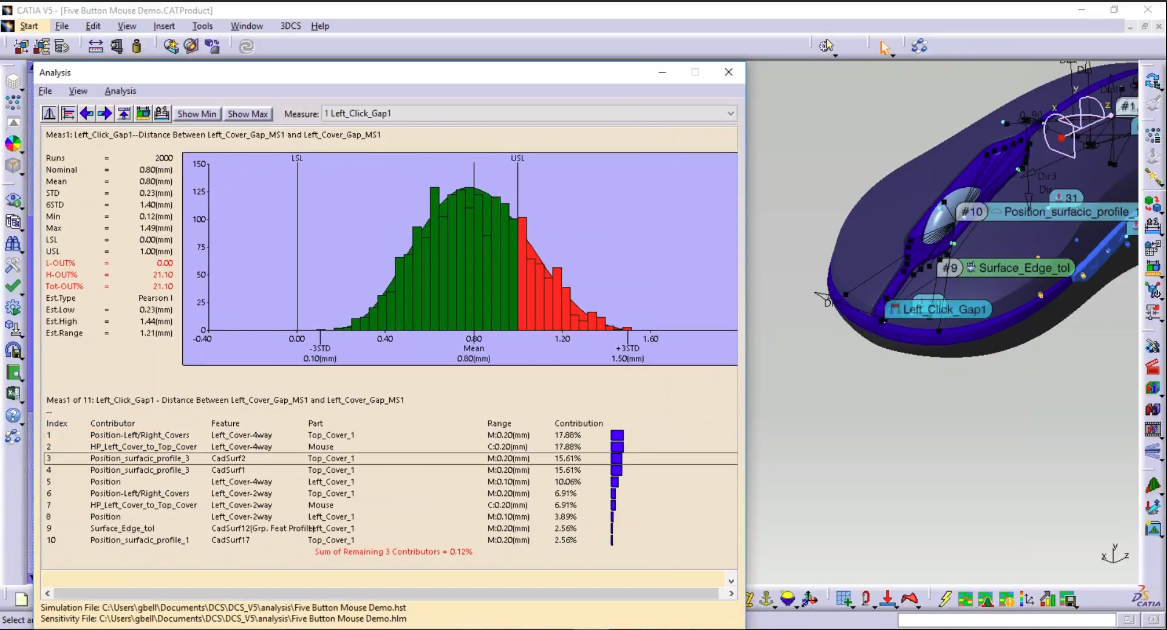Image resolution: width=1167 pixels, height=630 pixels.
Task: Click the Surface_Edge_tol label in 3D view
Action: (1005, 268)
